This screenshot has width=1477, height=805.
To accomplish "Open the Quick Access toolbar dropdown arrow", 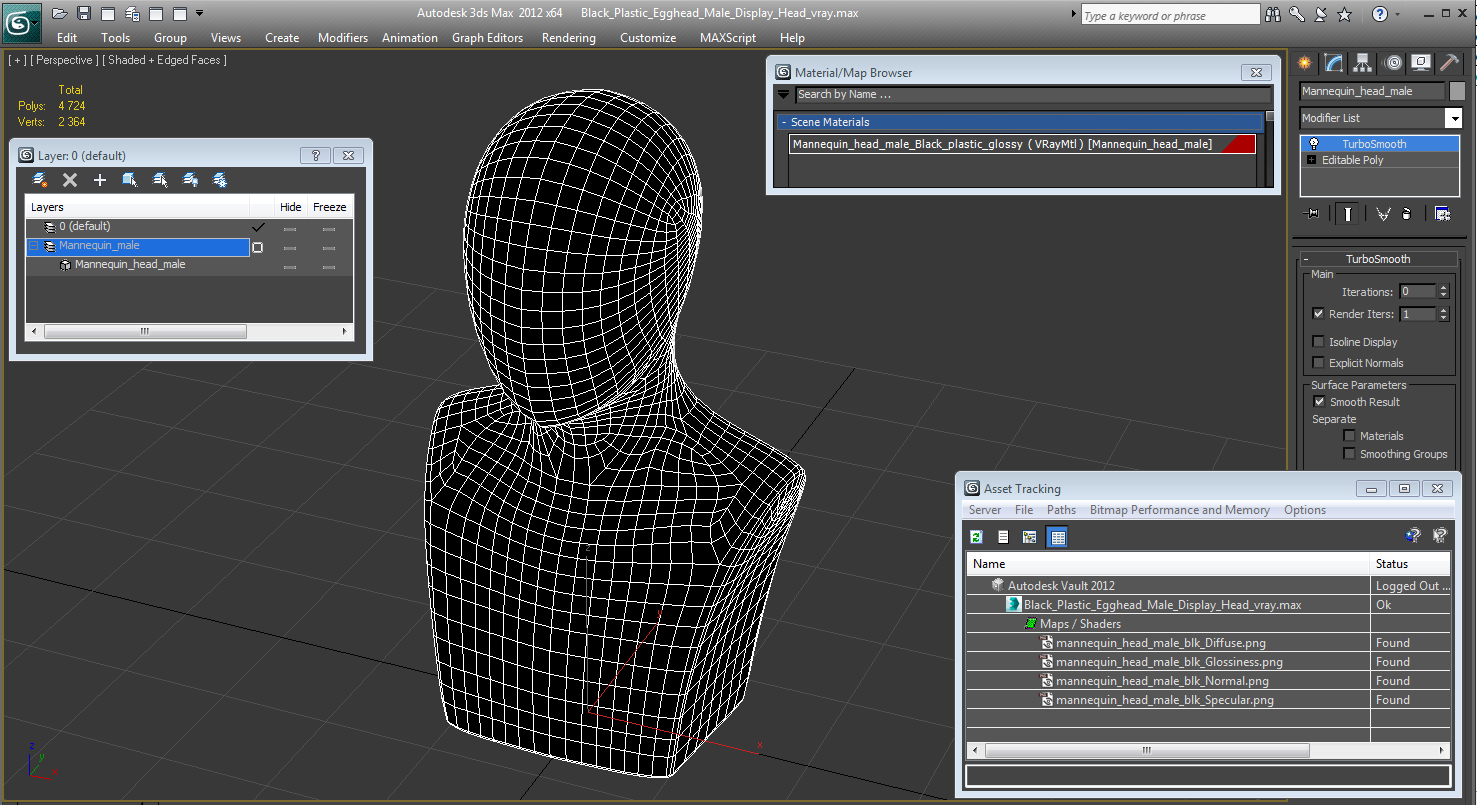I will tap(199, 13).
